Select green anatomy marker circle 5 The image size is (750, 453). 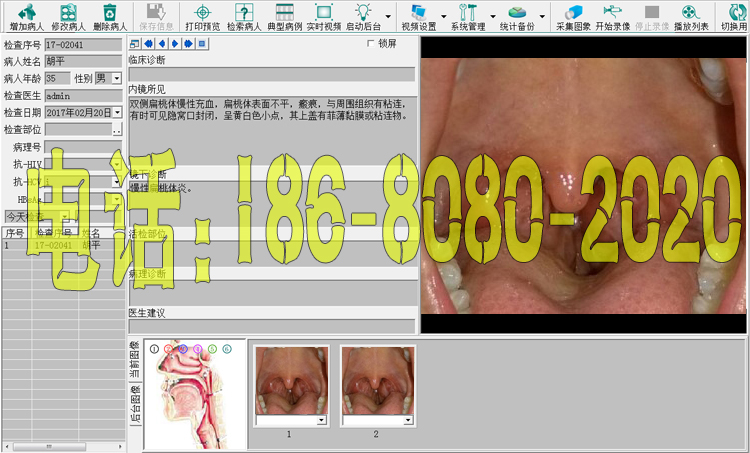pyautogui.click(x=212, y=349)
